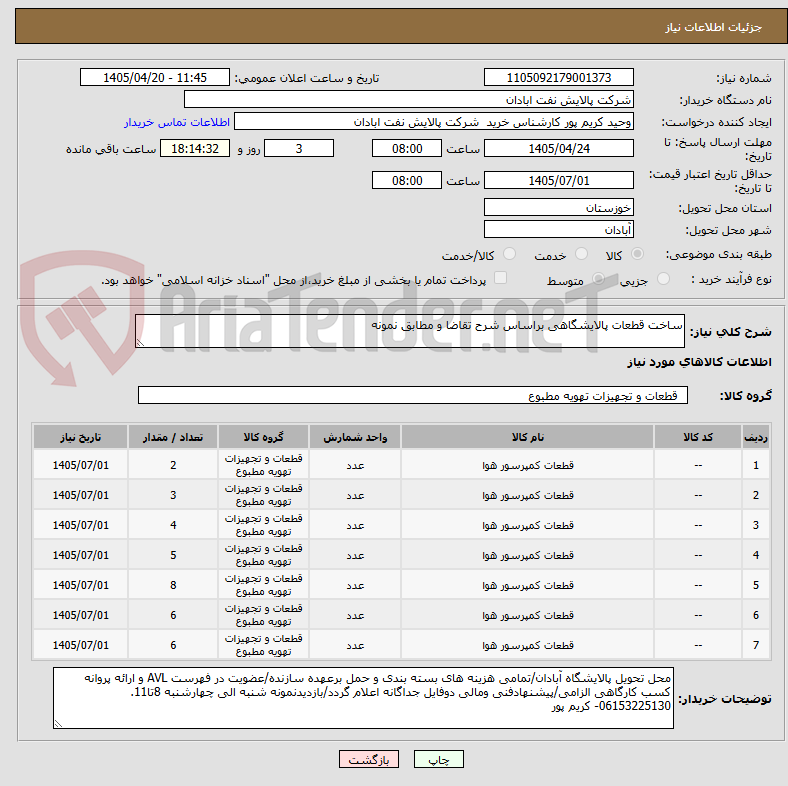
Task: Select the خدمت radio button
Action: tap(581, 254)
